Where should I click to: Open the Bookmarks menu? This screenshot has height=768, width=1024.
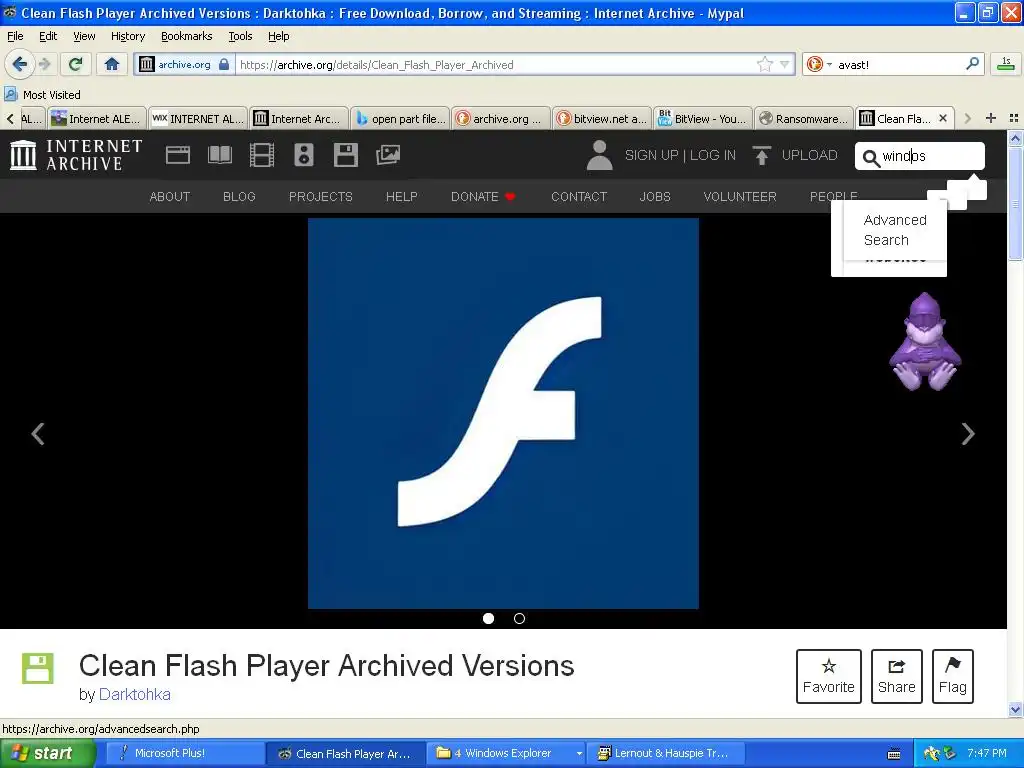click(x=187, y=36)
